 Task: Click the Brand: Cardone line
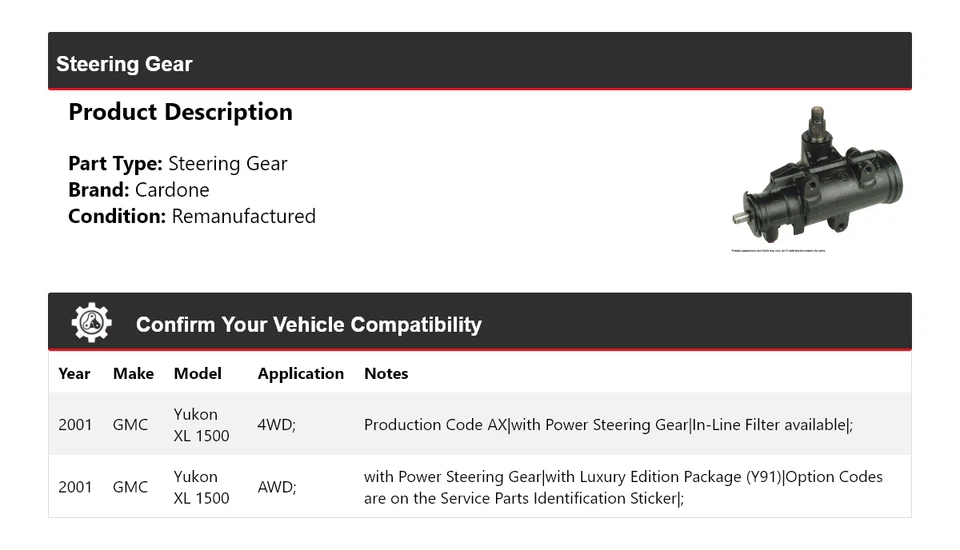tap(139, 190)
